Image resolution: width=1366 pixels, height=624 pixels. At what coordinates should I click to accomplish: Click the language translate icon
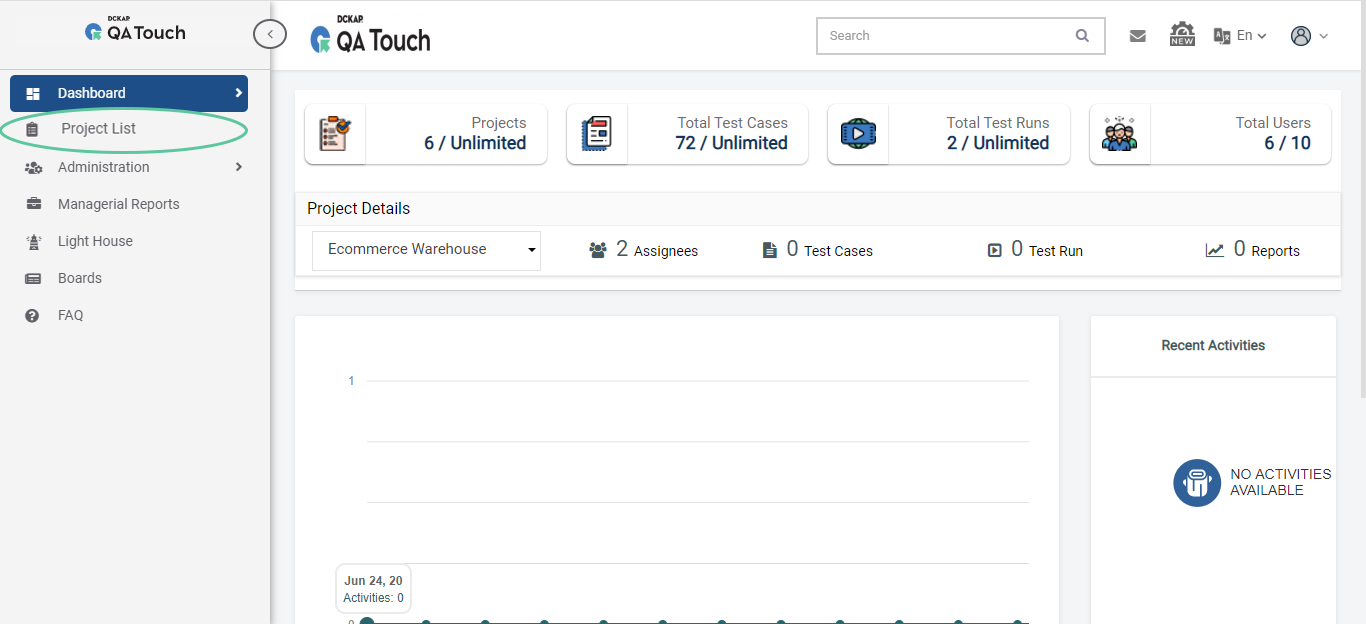(1221, 36)
